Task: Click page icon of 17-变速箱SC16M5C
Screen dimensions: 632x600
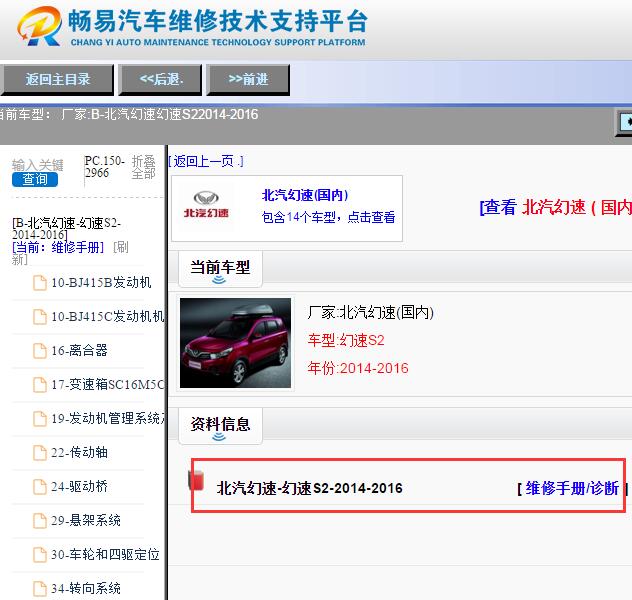Action: (x=40, y=384)
